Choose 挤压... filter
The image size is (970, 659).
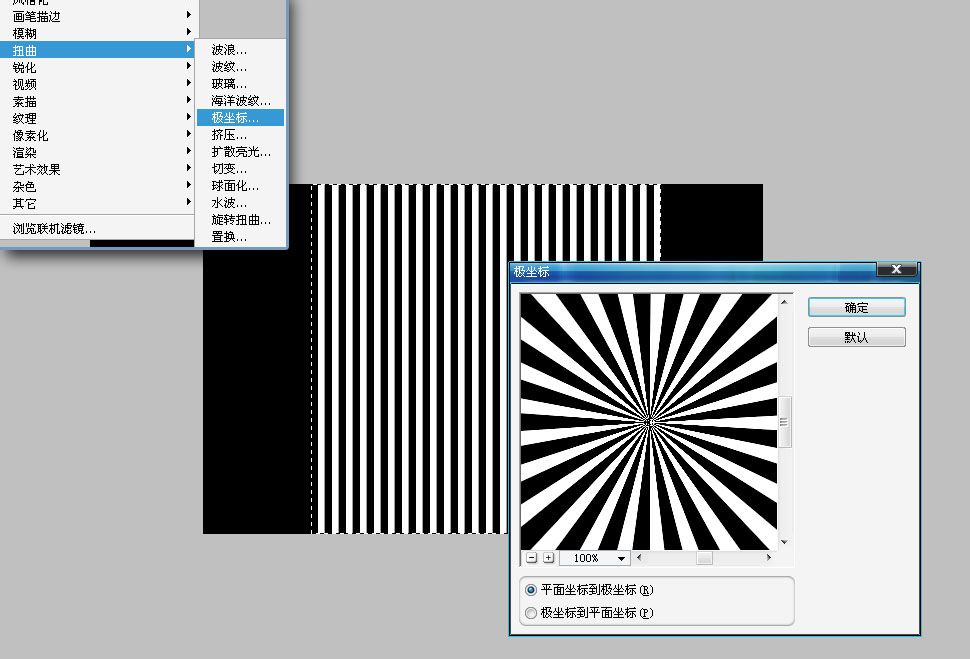pos(241,134)
